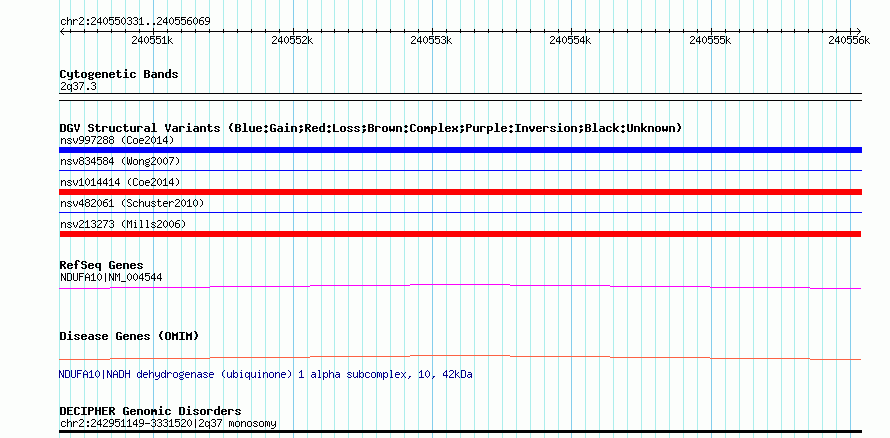Select the 240552k ruler tick label

(x=292, y=40)
